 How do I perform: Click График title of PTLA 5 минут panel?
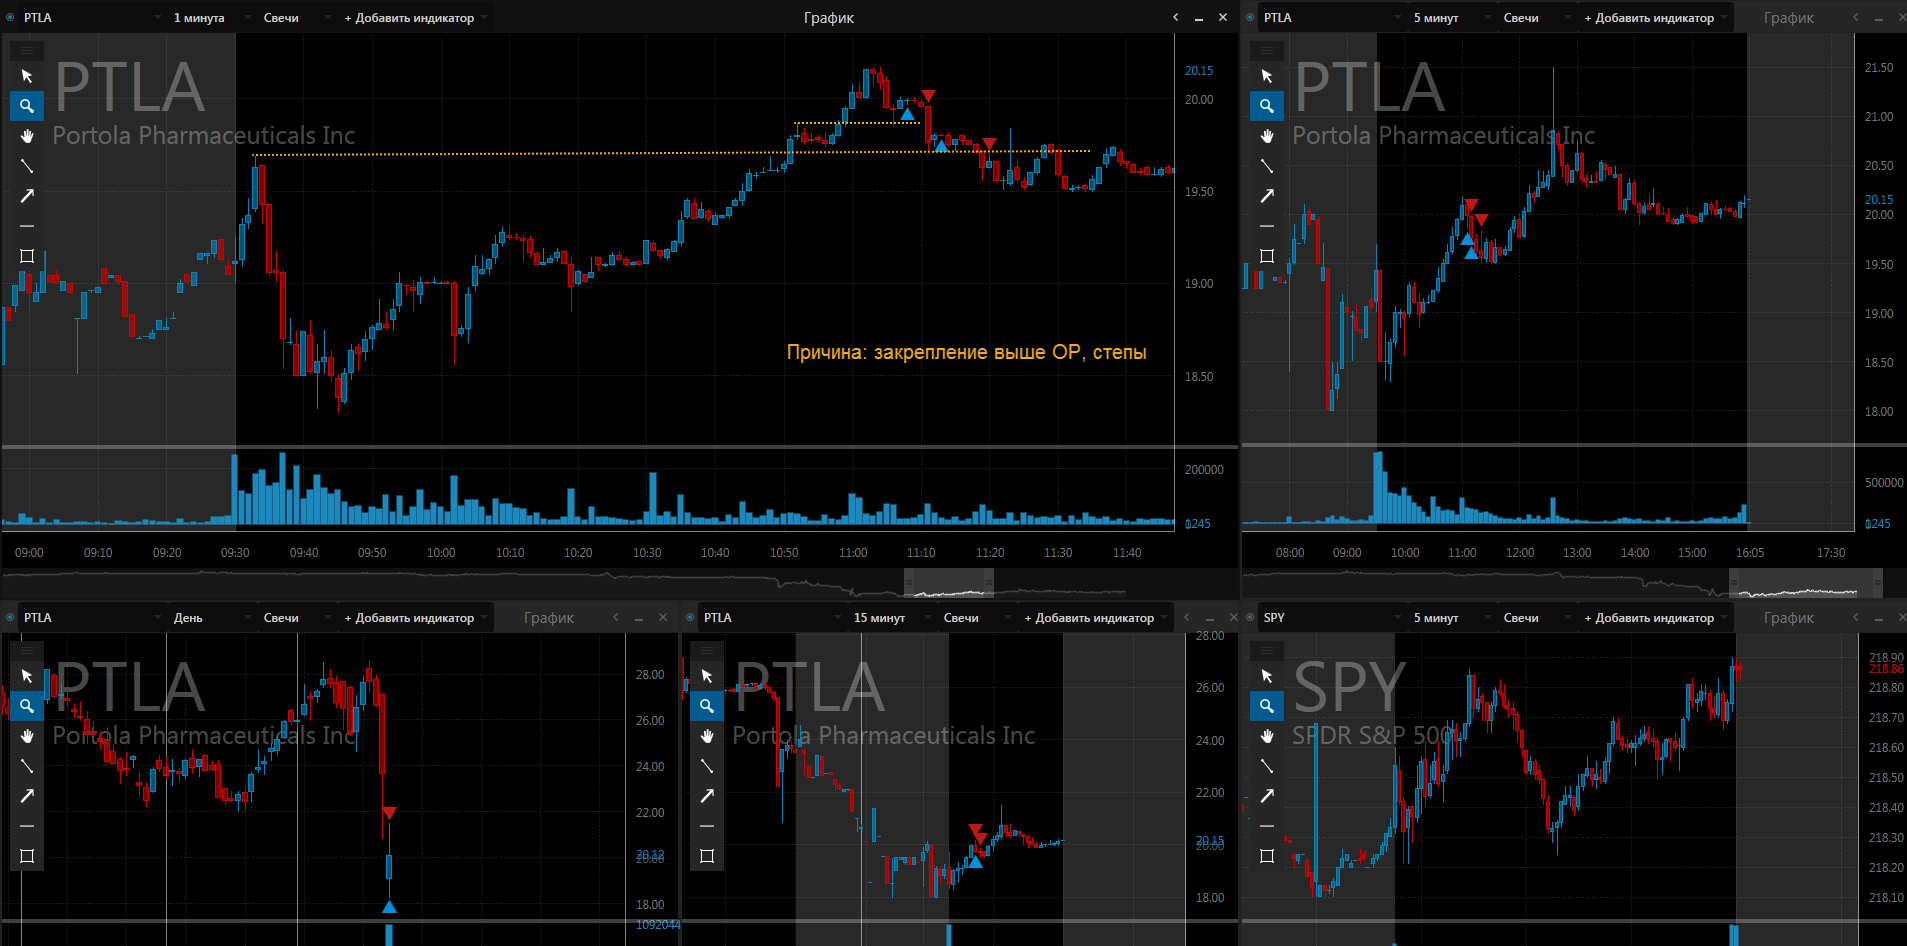point(1789,18)
